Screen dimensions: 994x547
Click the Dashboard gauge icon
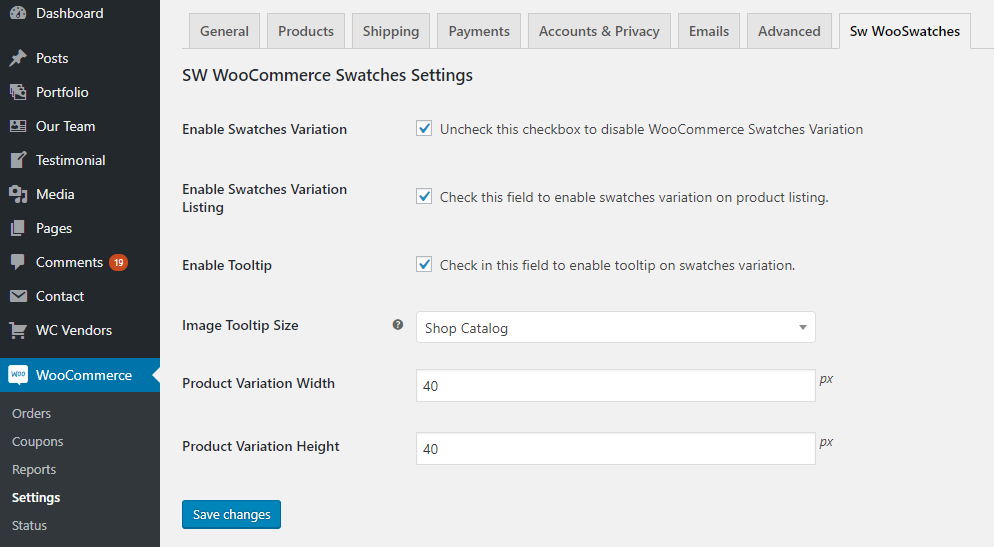18,13
